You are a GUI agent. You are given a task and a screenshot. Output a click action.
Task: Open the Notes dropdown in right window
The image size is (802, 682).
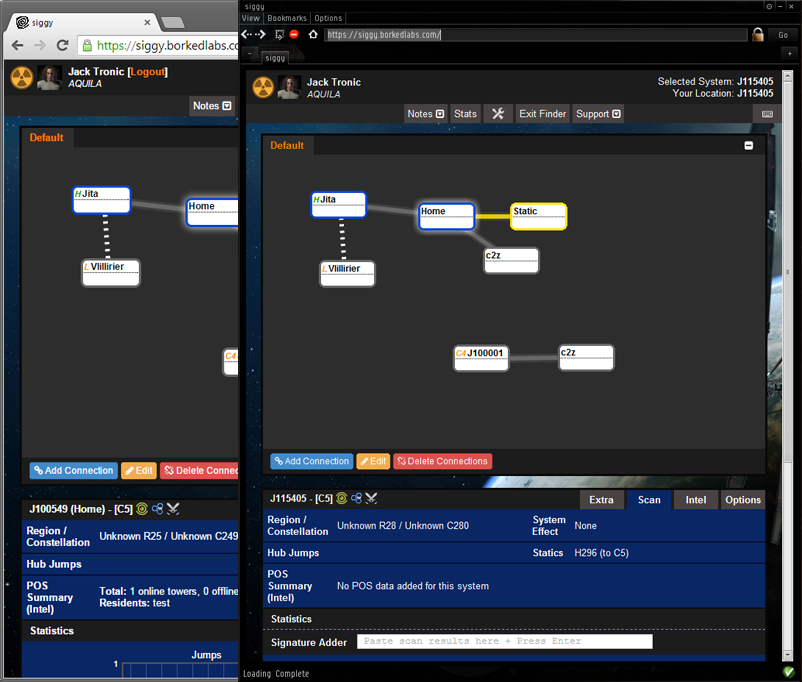pos(425,114)
